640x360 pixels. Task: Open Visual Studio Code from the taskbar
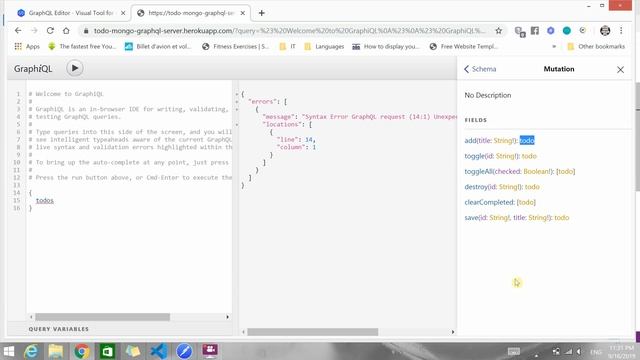coord(158,351)
